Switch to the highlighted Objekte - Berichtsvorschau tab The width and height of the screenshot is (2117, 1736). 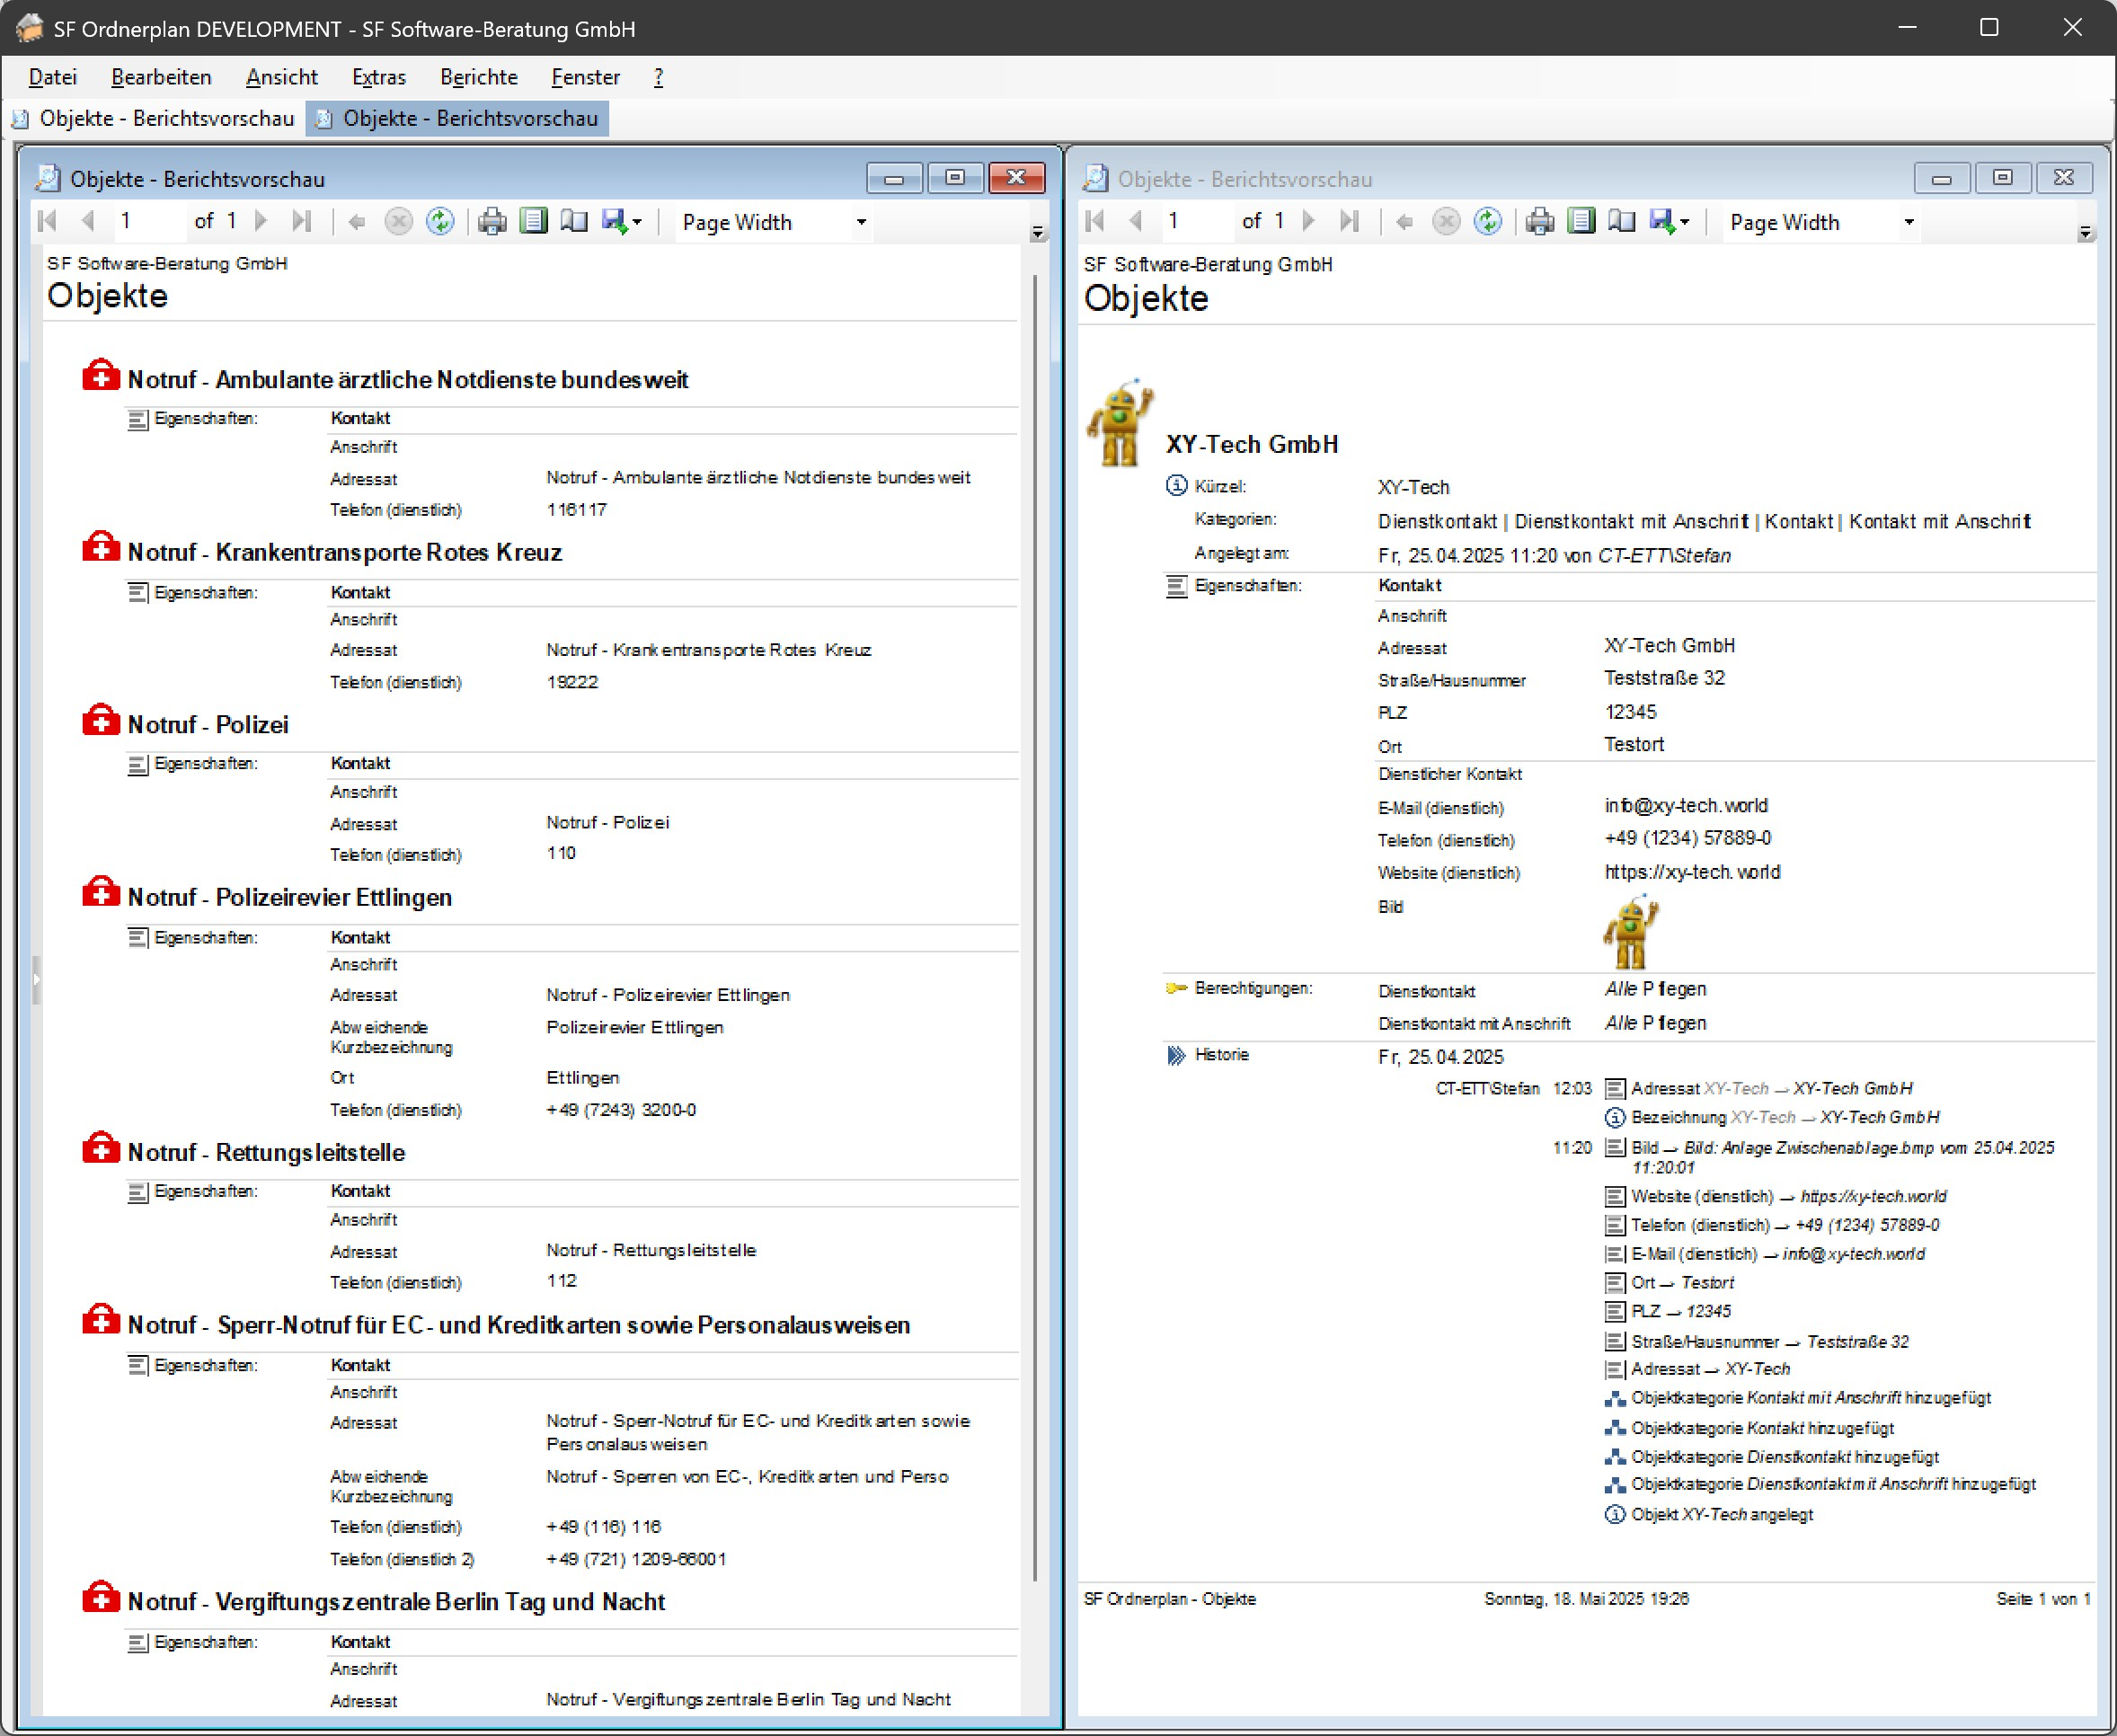(x=457, y=118)
